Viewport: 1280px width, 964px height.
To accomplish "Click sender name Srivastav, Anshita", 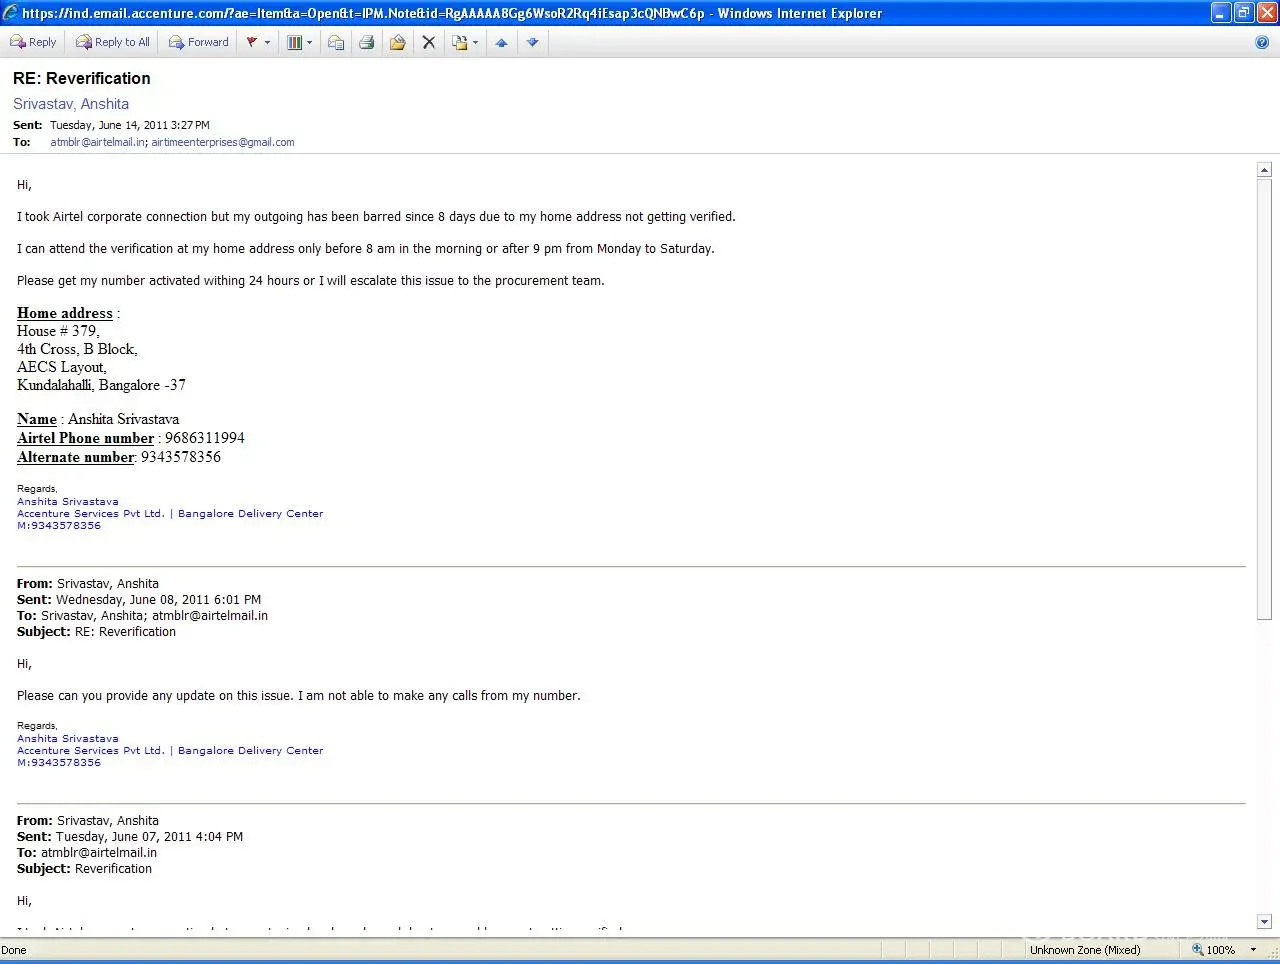I will (x=71, y=104).
